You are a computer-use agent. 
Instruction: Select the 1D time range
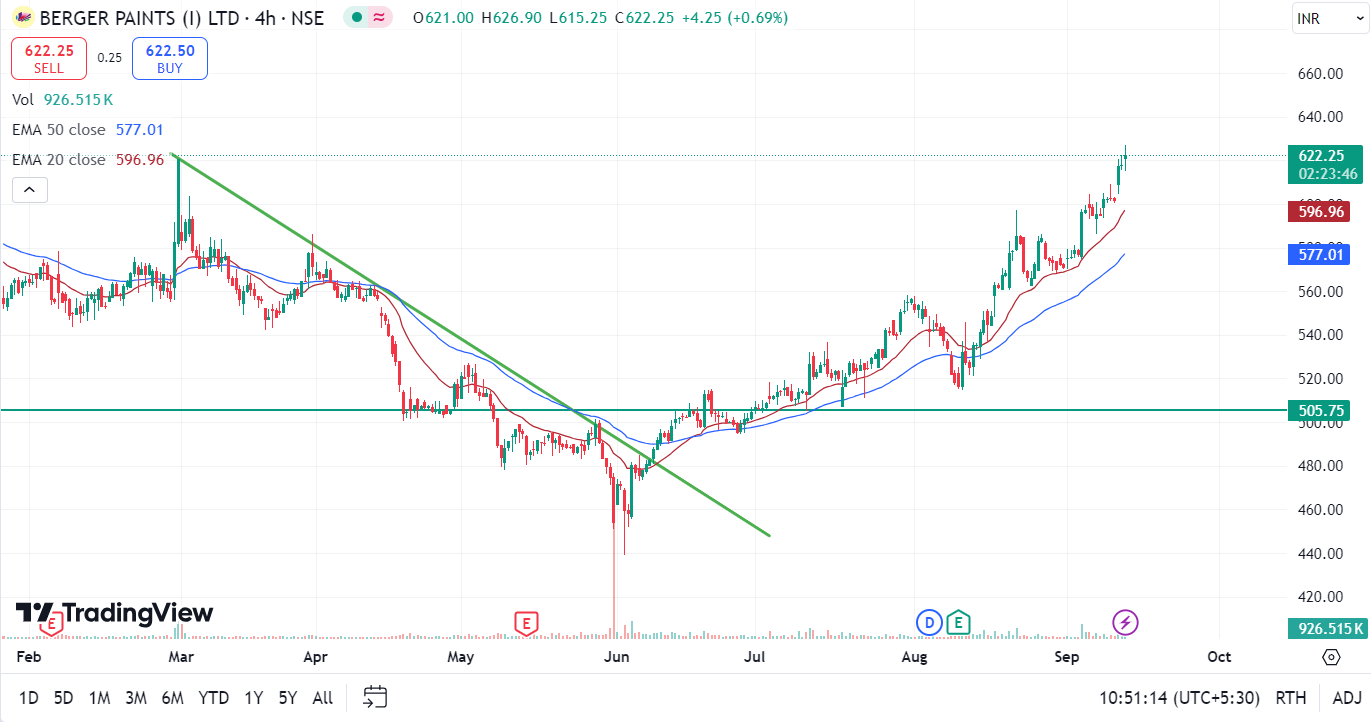click(29, 698)
